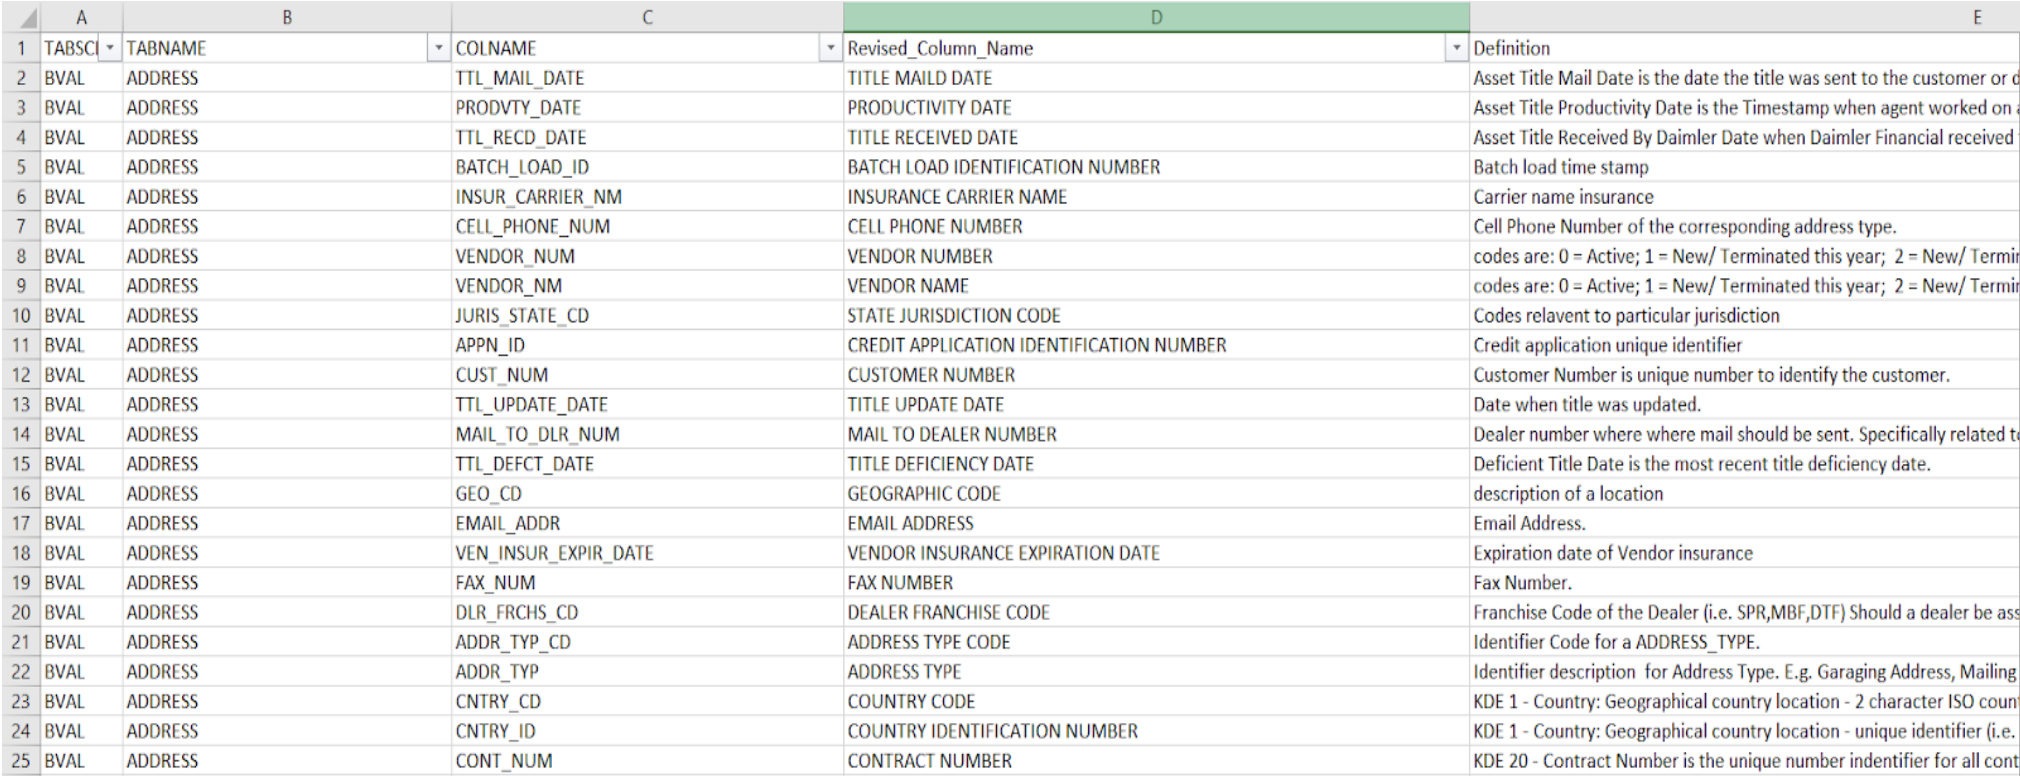Click STATE JURISDICTION CODE cell
The width and height of the screenshot is (2020, 776).
(1156, 315)
